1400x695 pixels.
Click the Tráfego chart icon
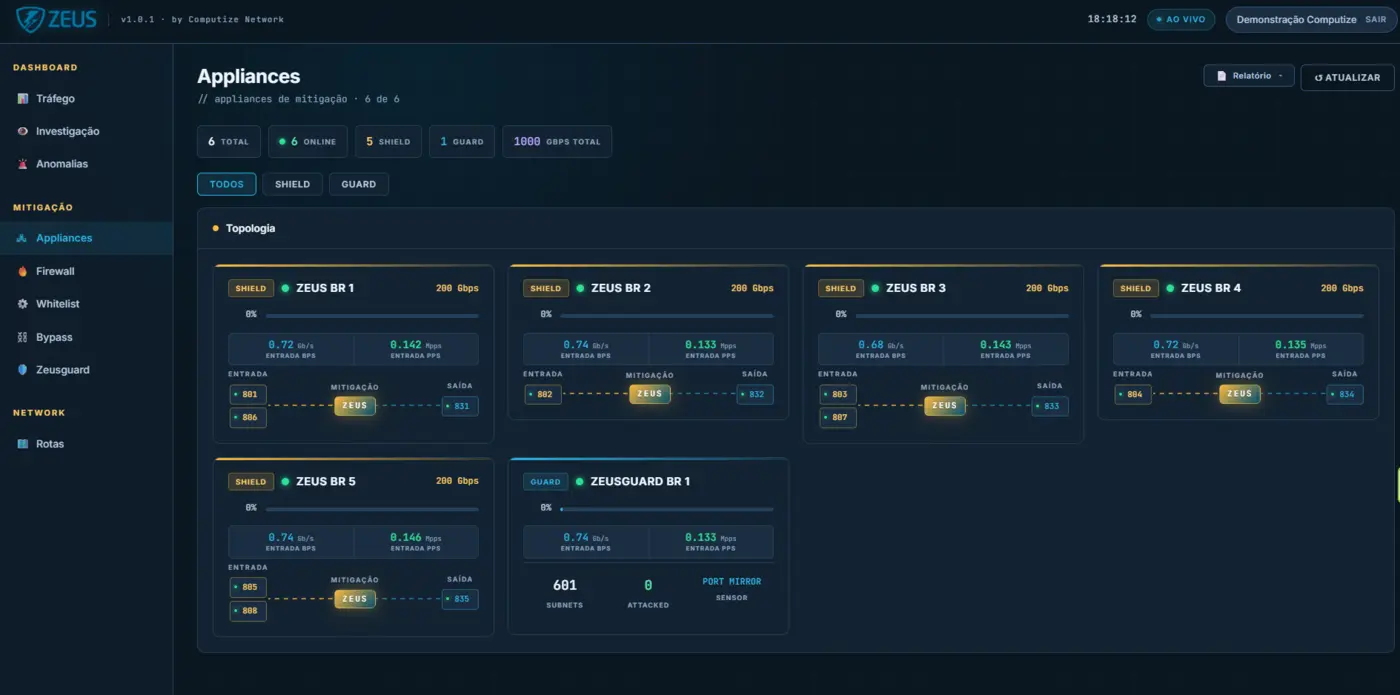(23, 99)
